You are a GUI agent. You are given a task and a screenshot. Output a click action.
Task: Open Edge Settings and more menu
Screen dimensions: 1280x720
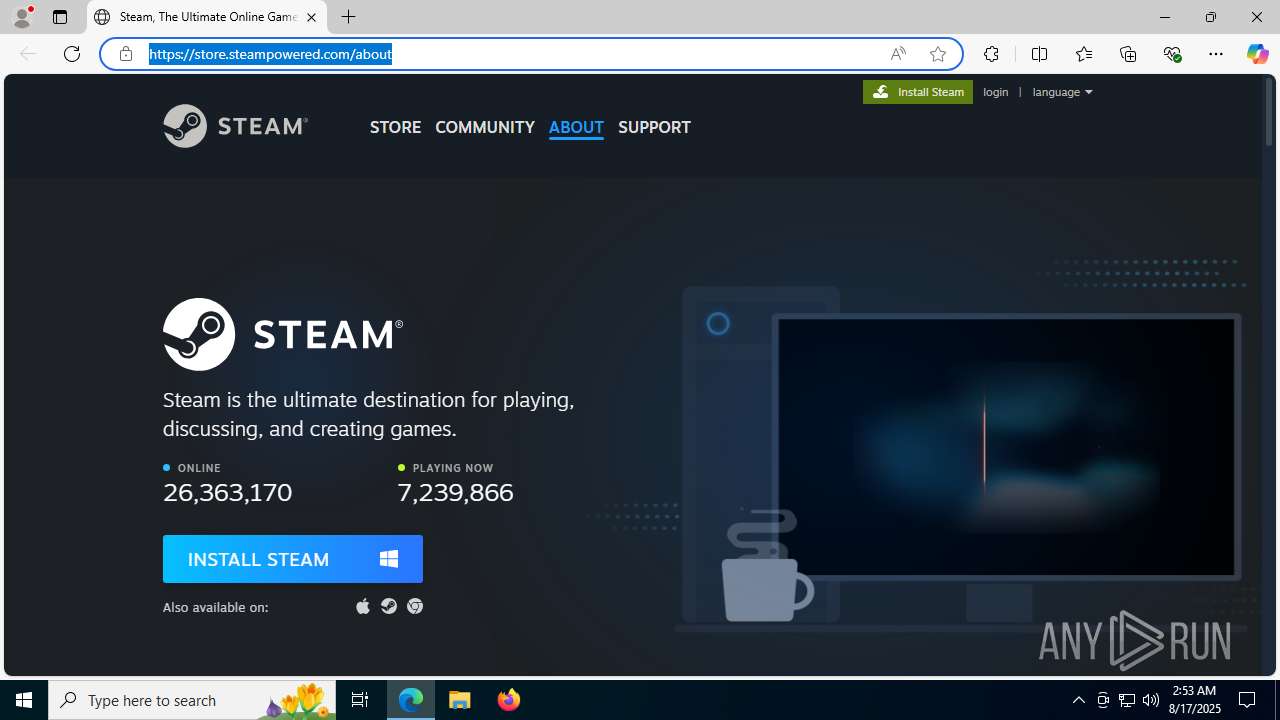[1216, 54]
